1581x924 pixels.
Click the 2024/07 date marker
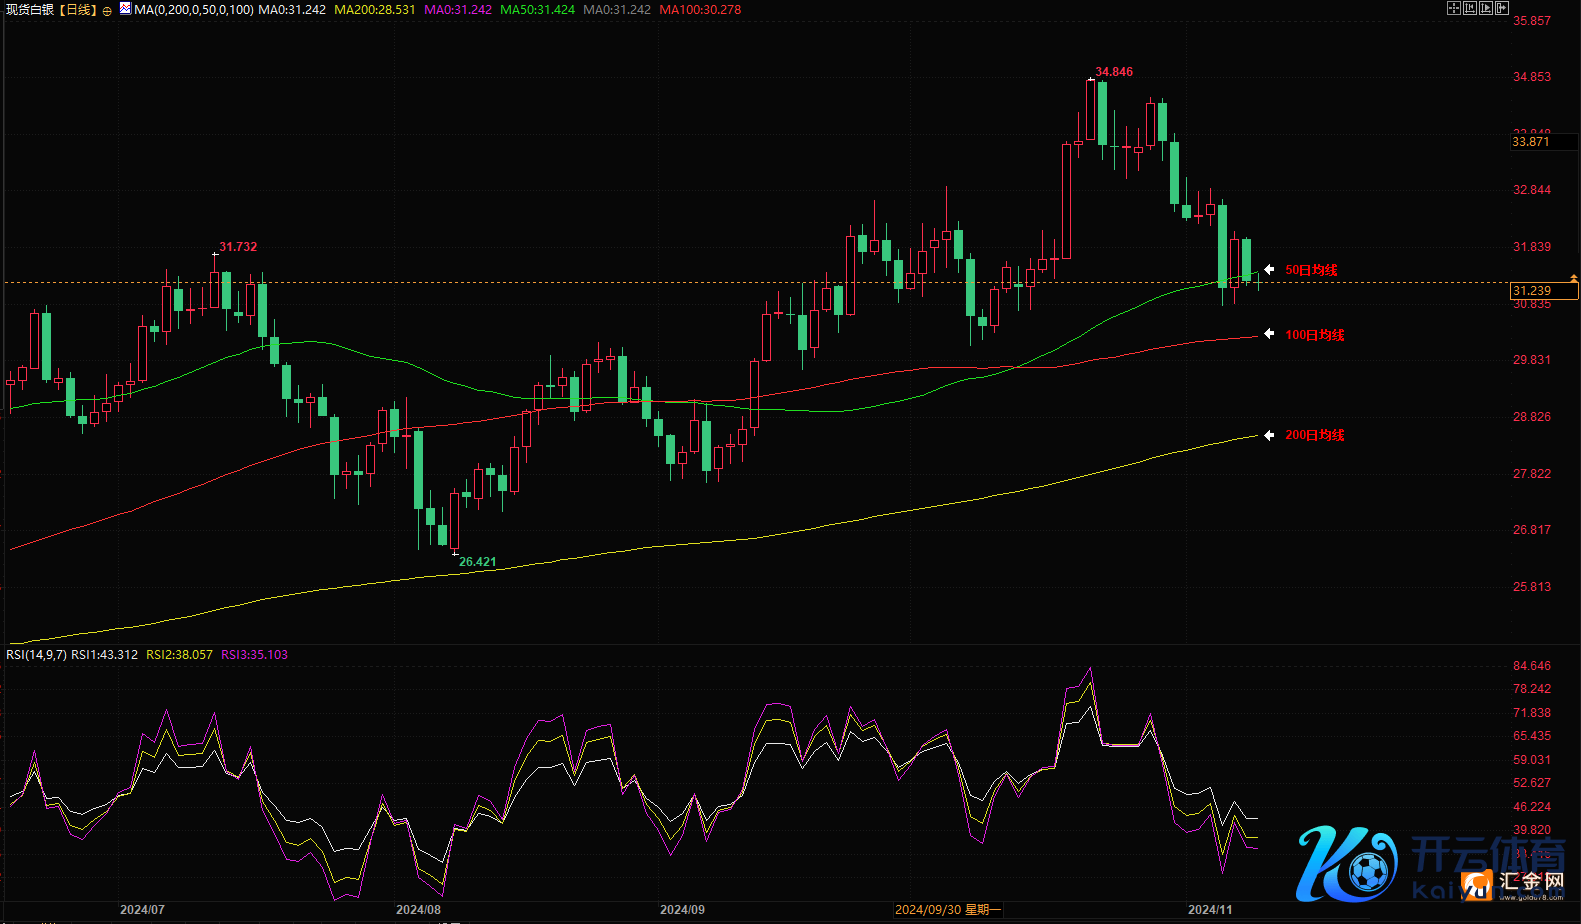pyautogui.click(x=142, y=910)
